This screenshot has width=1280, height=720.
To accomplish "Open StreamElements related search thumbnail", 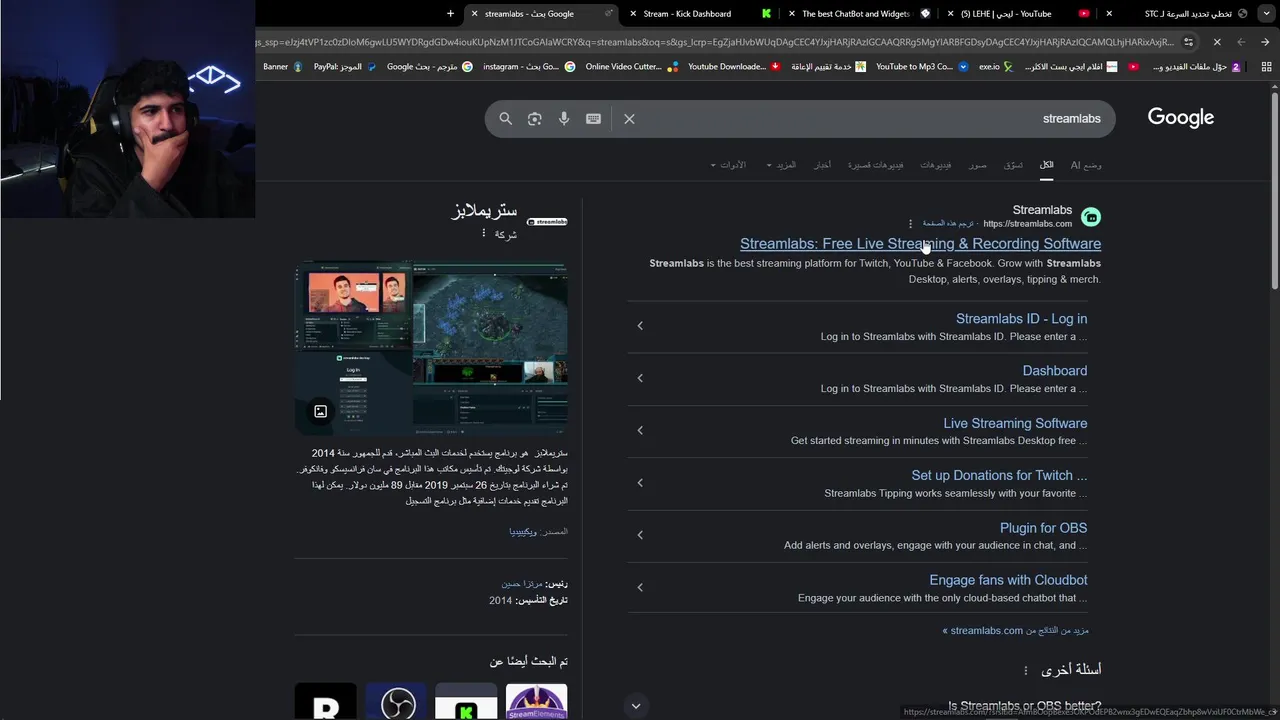I will pos(537,701).
